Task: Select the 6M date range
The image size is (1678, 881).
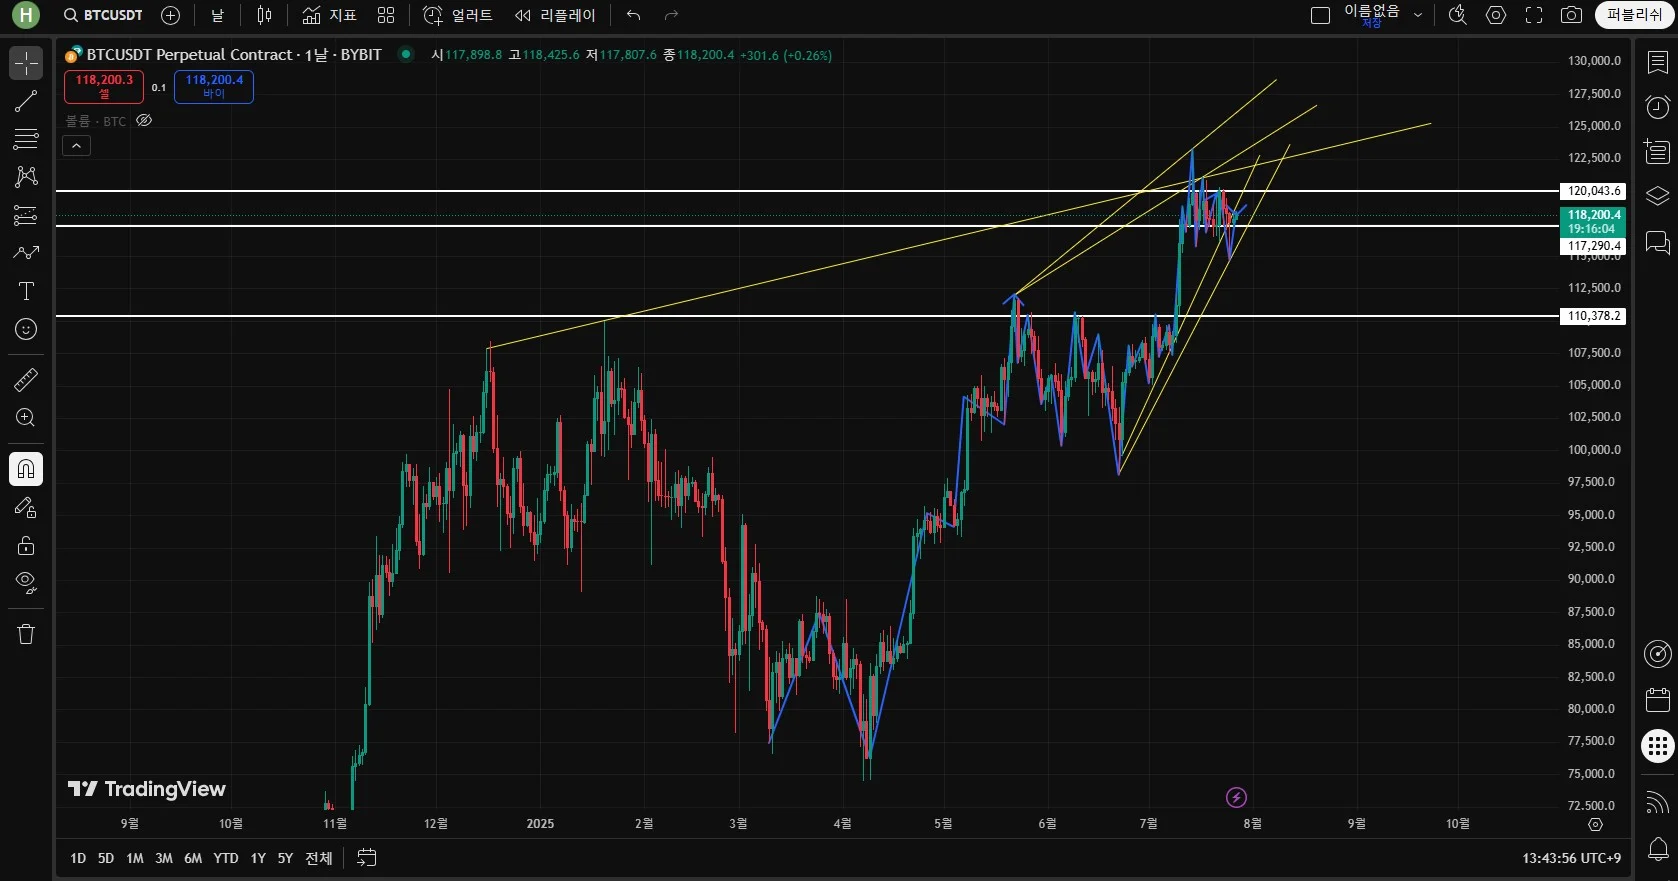Action: [193, 858]
